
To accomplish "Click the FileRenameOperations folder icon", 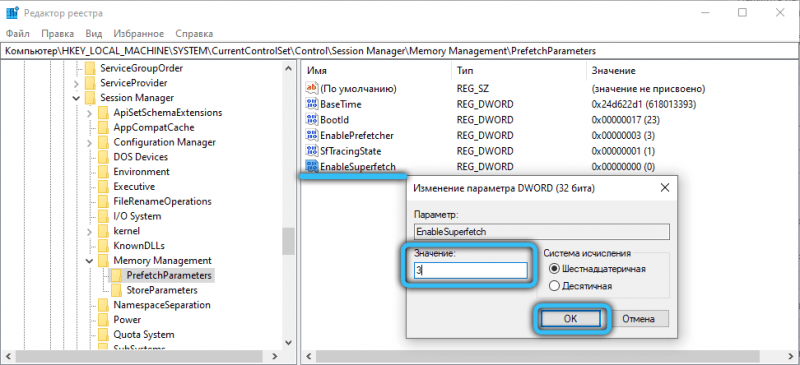I will (104, 201).
